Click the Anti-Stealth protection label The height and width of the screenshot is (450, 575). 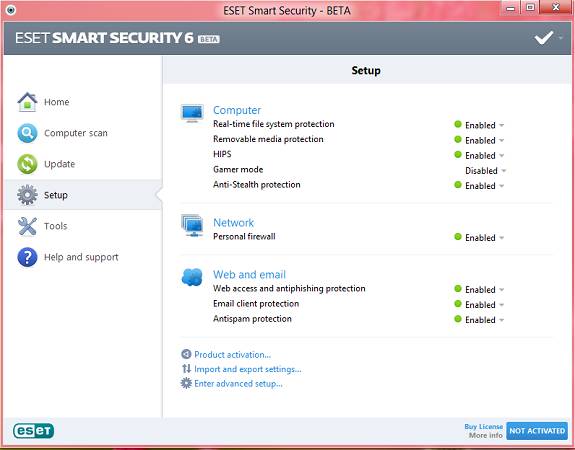tap(257, 184)
